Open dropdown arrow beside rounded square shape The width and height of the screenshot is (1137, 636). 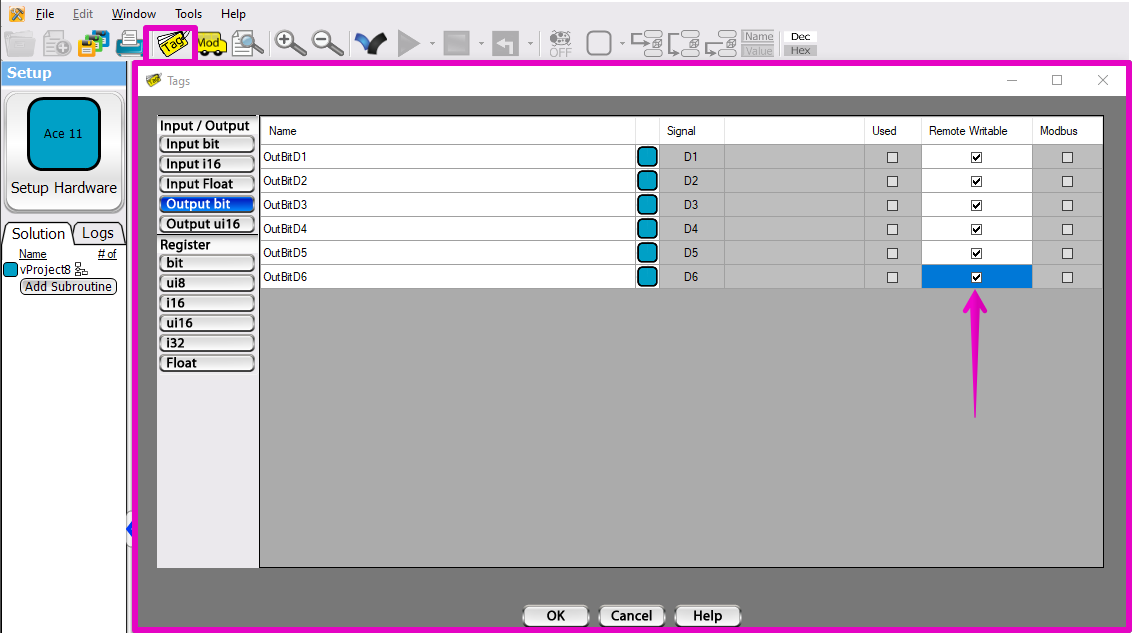click(x=621, y=44)
